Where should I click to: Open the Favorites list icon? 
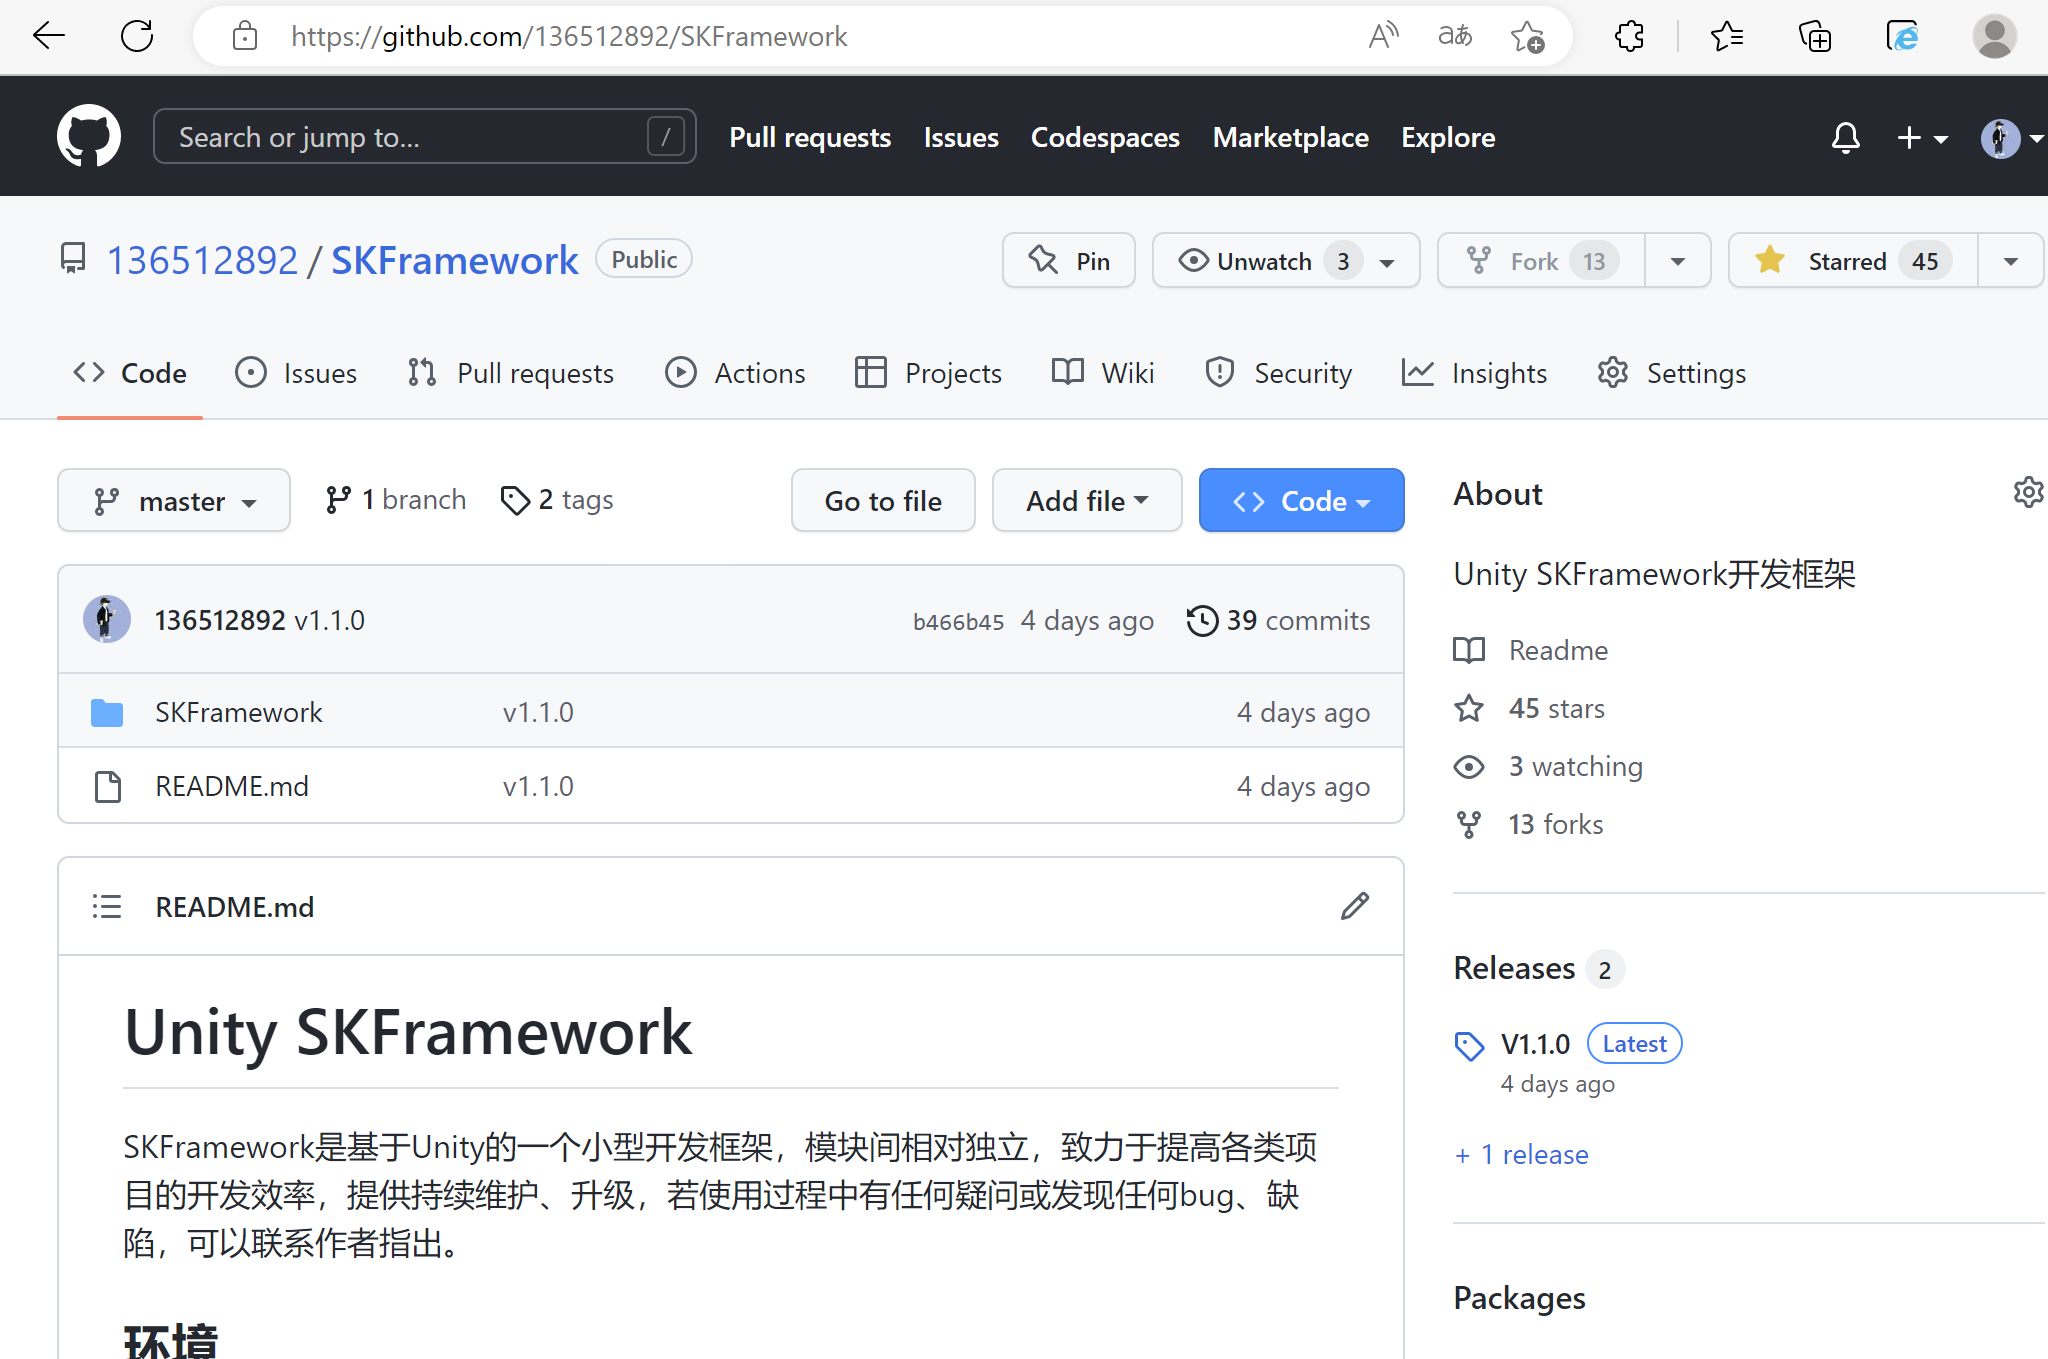1727,37
